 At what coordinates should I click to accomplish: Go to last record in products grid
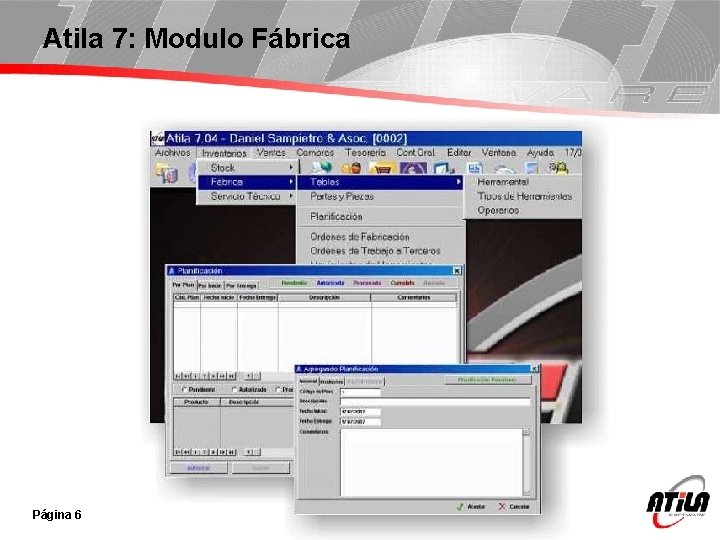coord(231,452)
